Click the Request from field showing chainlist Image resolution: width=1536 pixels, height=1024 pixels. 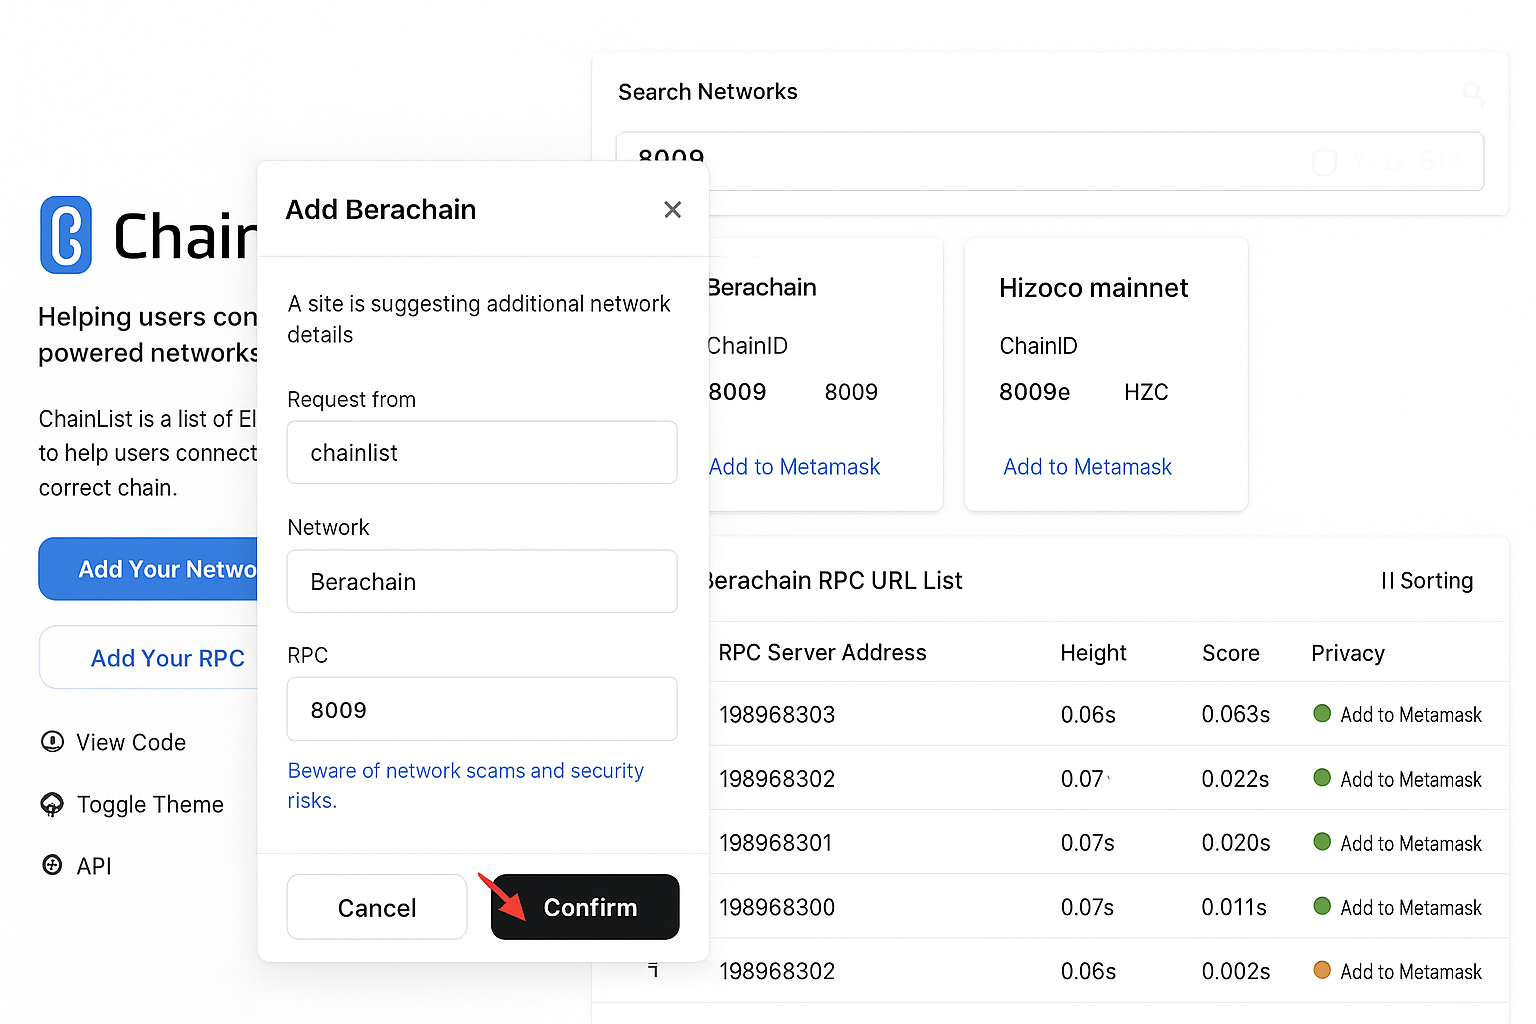[x=482, y=452]
